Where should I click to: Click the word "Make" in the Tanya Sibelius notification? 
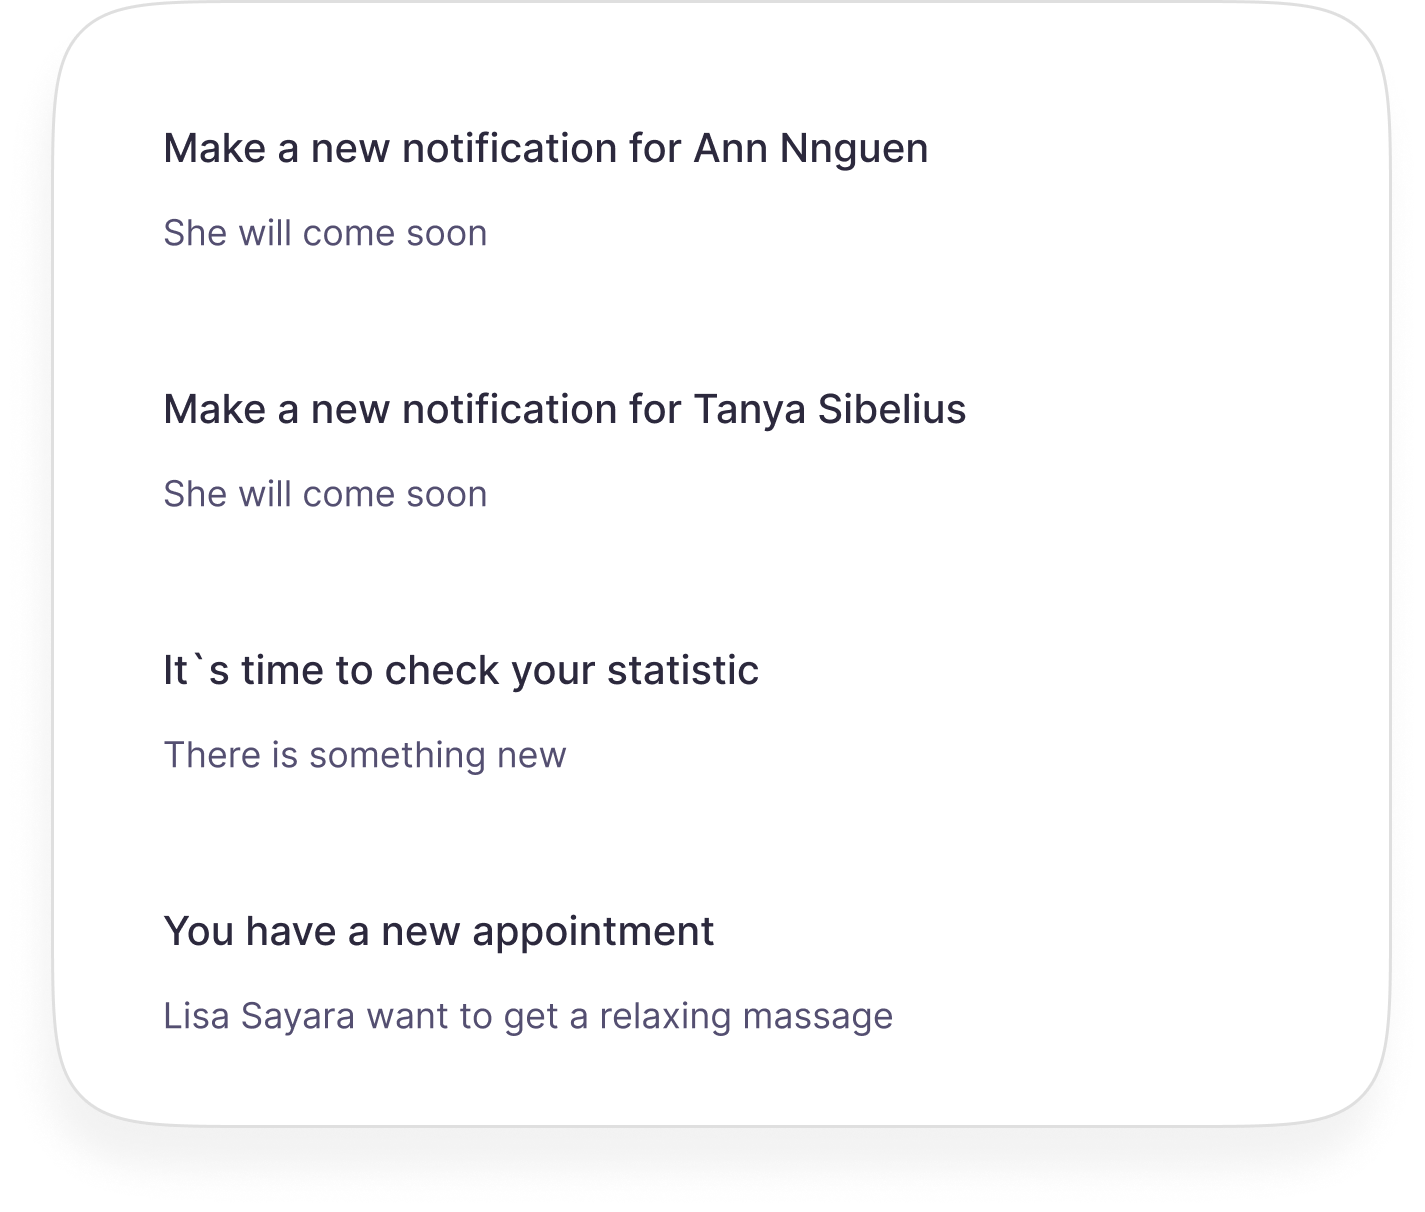[x=215, y=410]
